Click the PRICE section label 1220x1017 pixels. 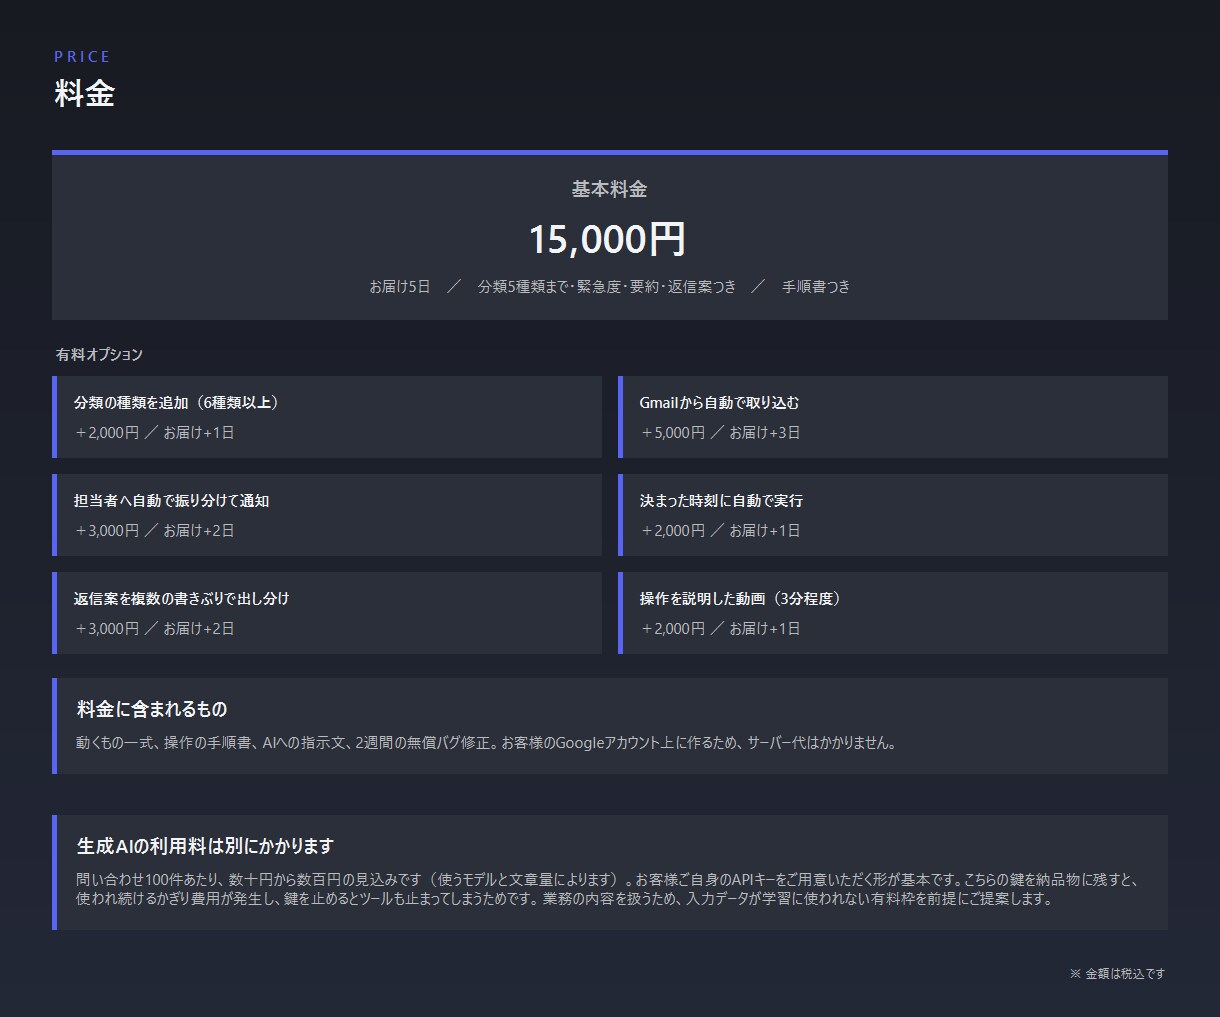(82, 57)
